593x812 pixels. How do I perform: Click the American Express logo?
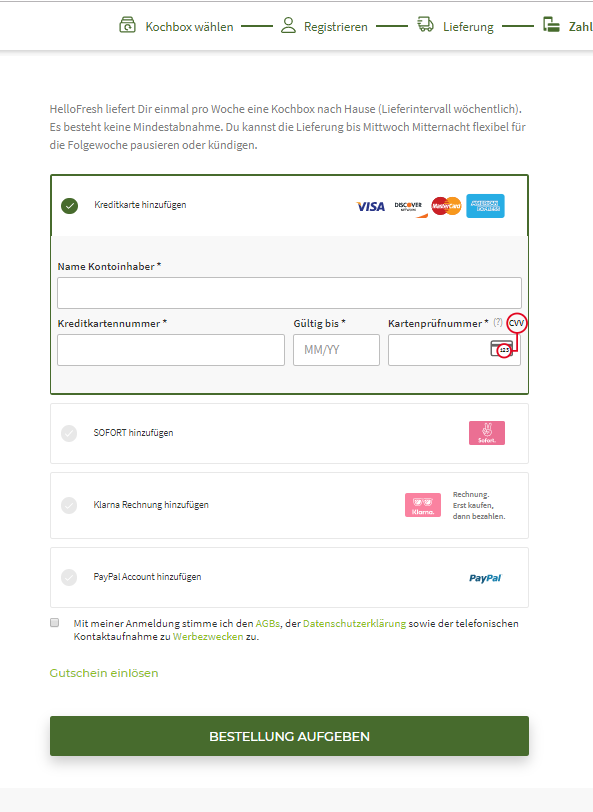(x=485, y=206)
